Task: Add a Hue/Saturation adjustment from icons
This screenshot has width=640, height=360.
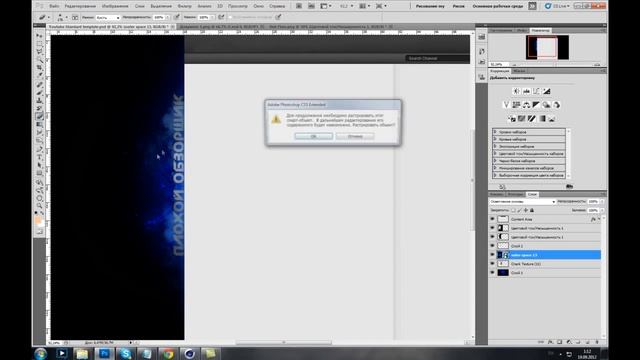Action: (x=516, y=105)
